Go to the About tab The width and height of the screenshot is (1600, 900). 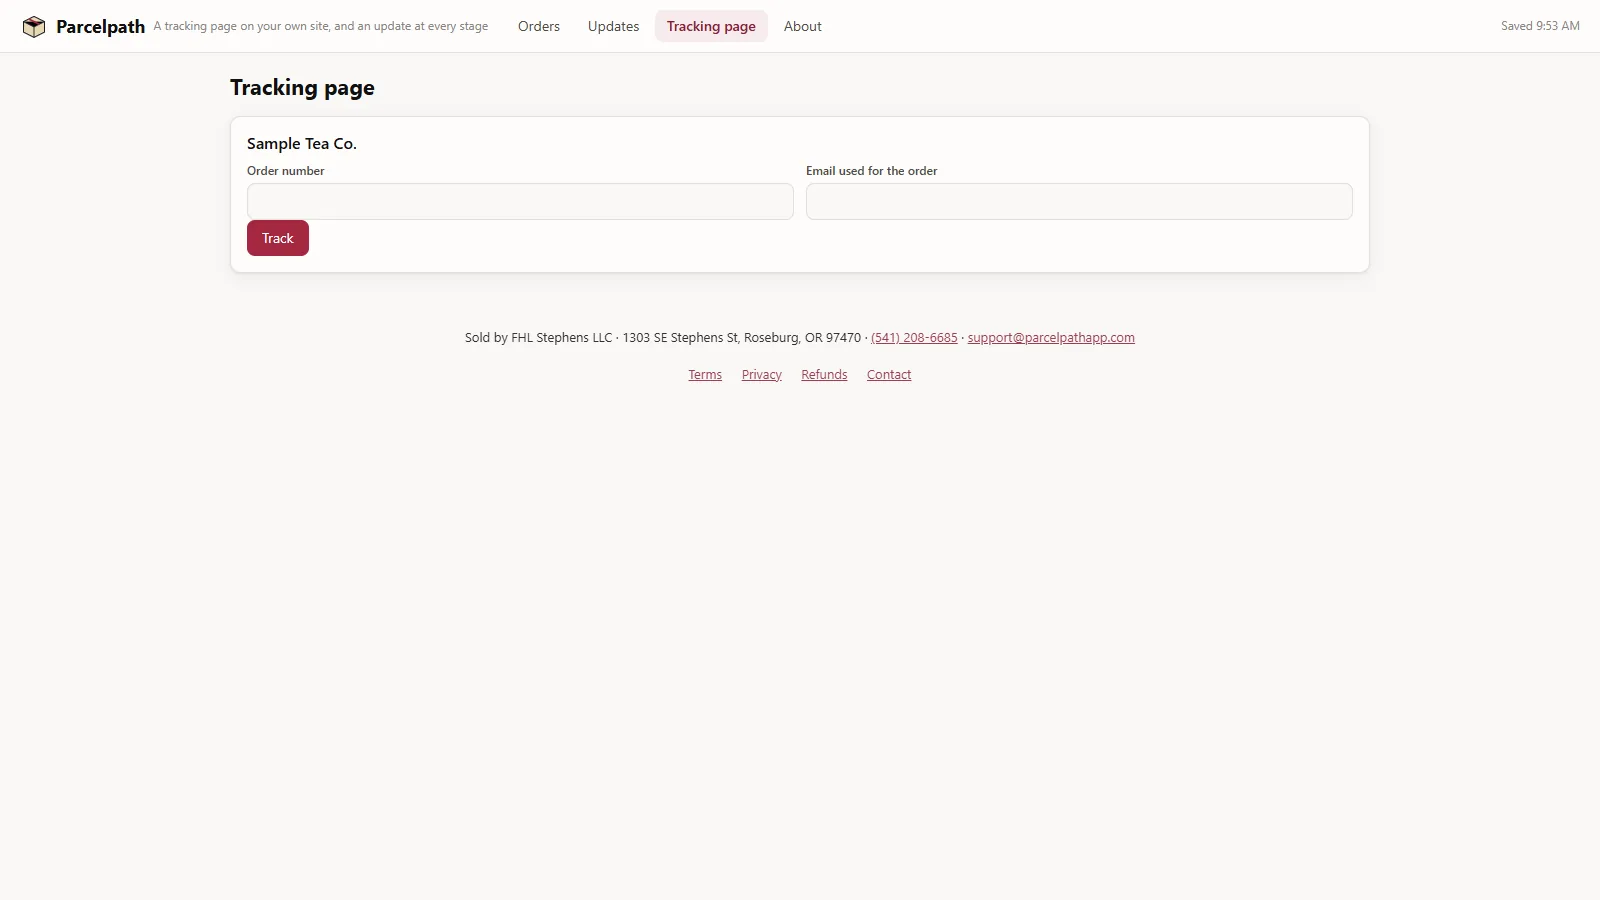(803, 26)
